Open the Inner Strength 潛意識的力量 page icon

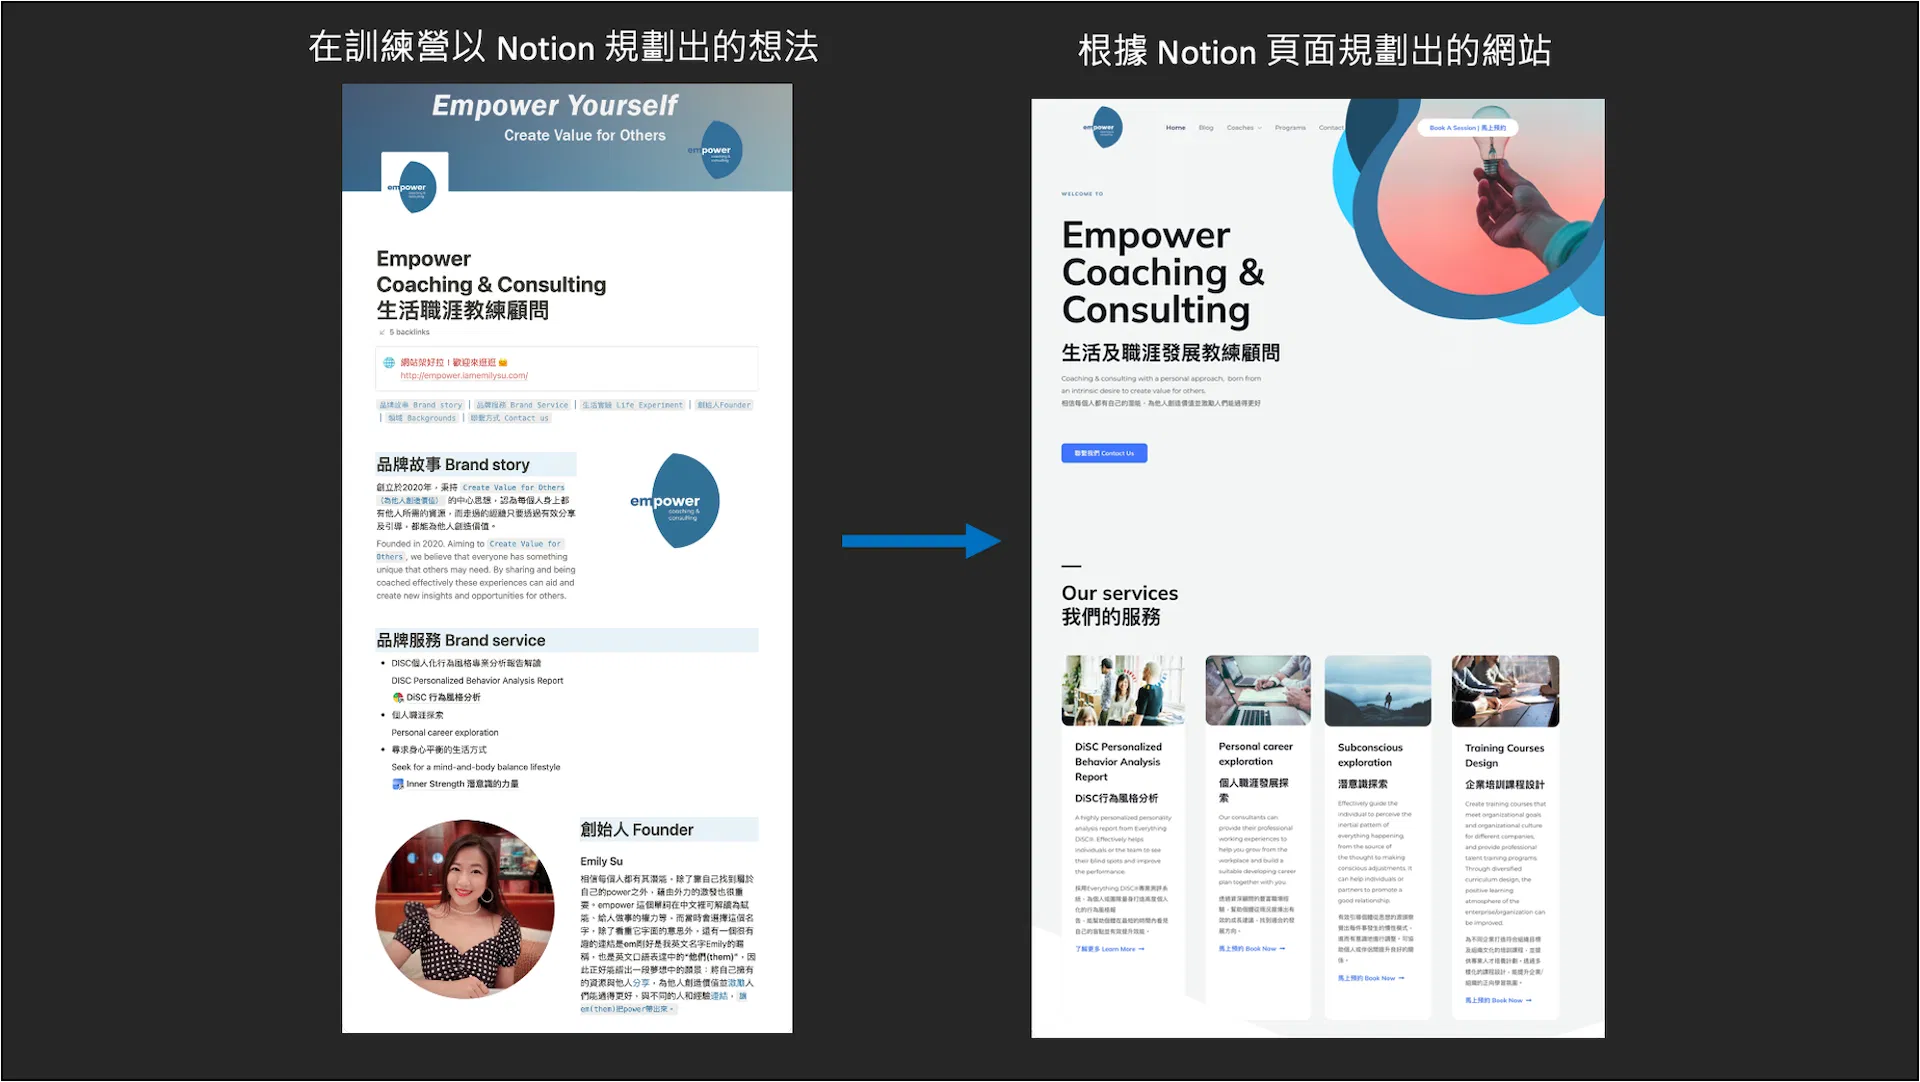pyautogui.click(x=398, y=785)
